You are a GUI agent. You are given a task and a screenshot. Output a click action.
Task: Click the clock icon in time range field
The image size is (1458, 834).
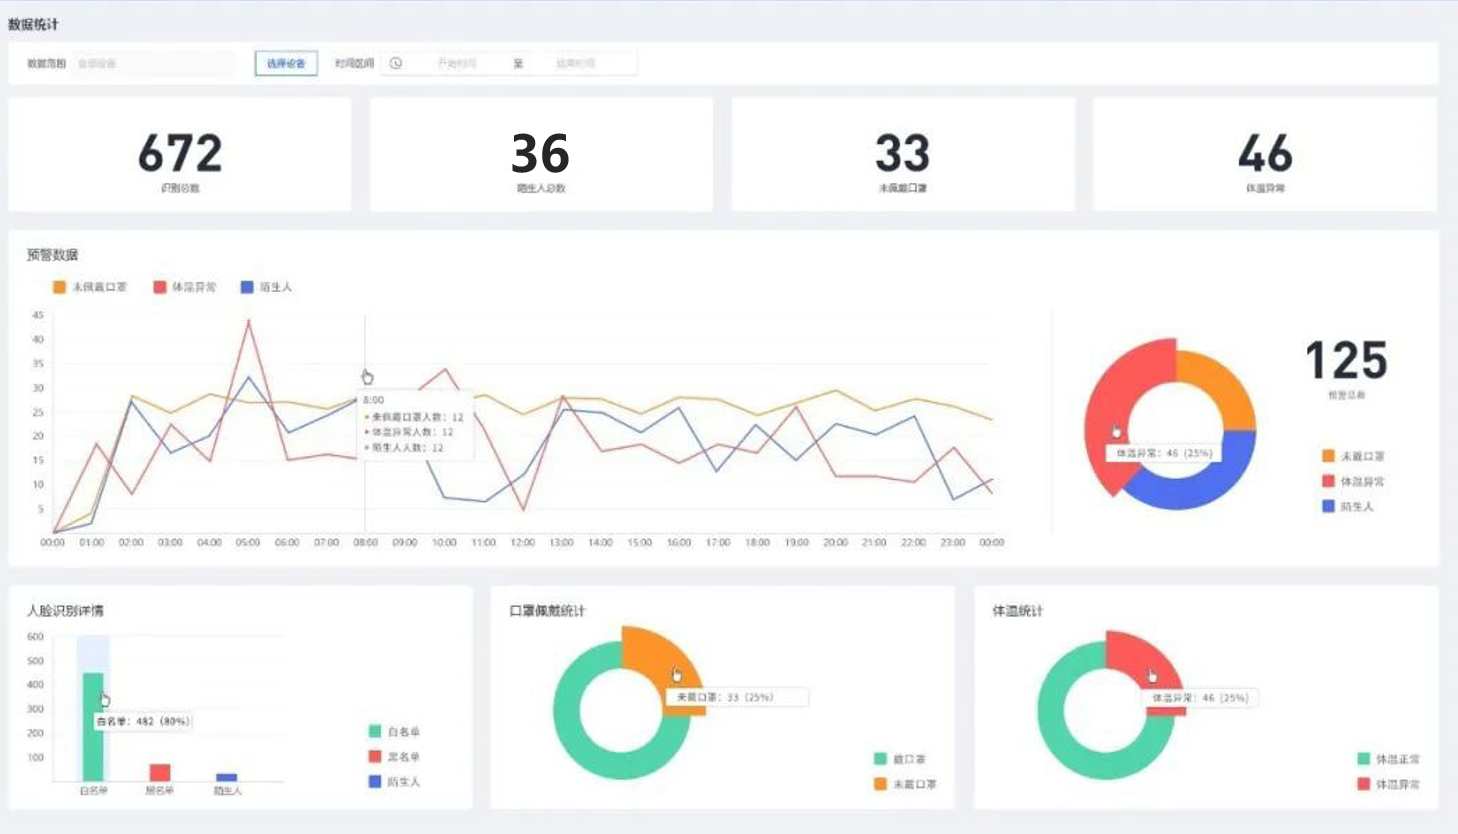[396, 64]
